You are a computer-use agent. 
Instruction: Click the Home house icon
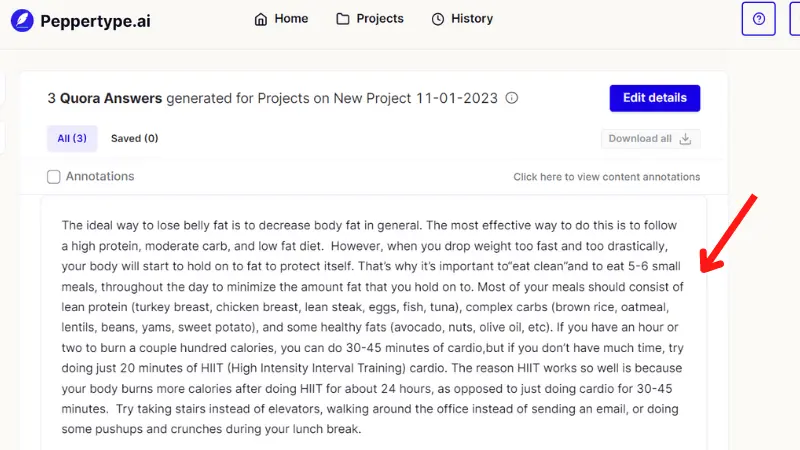[x=261, y=19]
